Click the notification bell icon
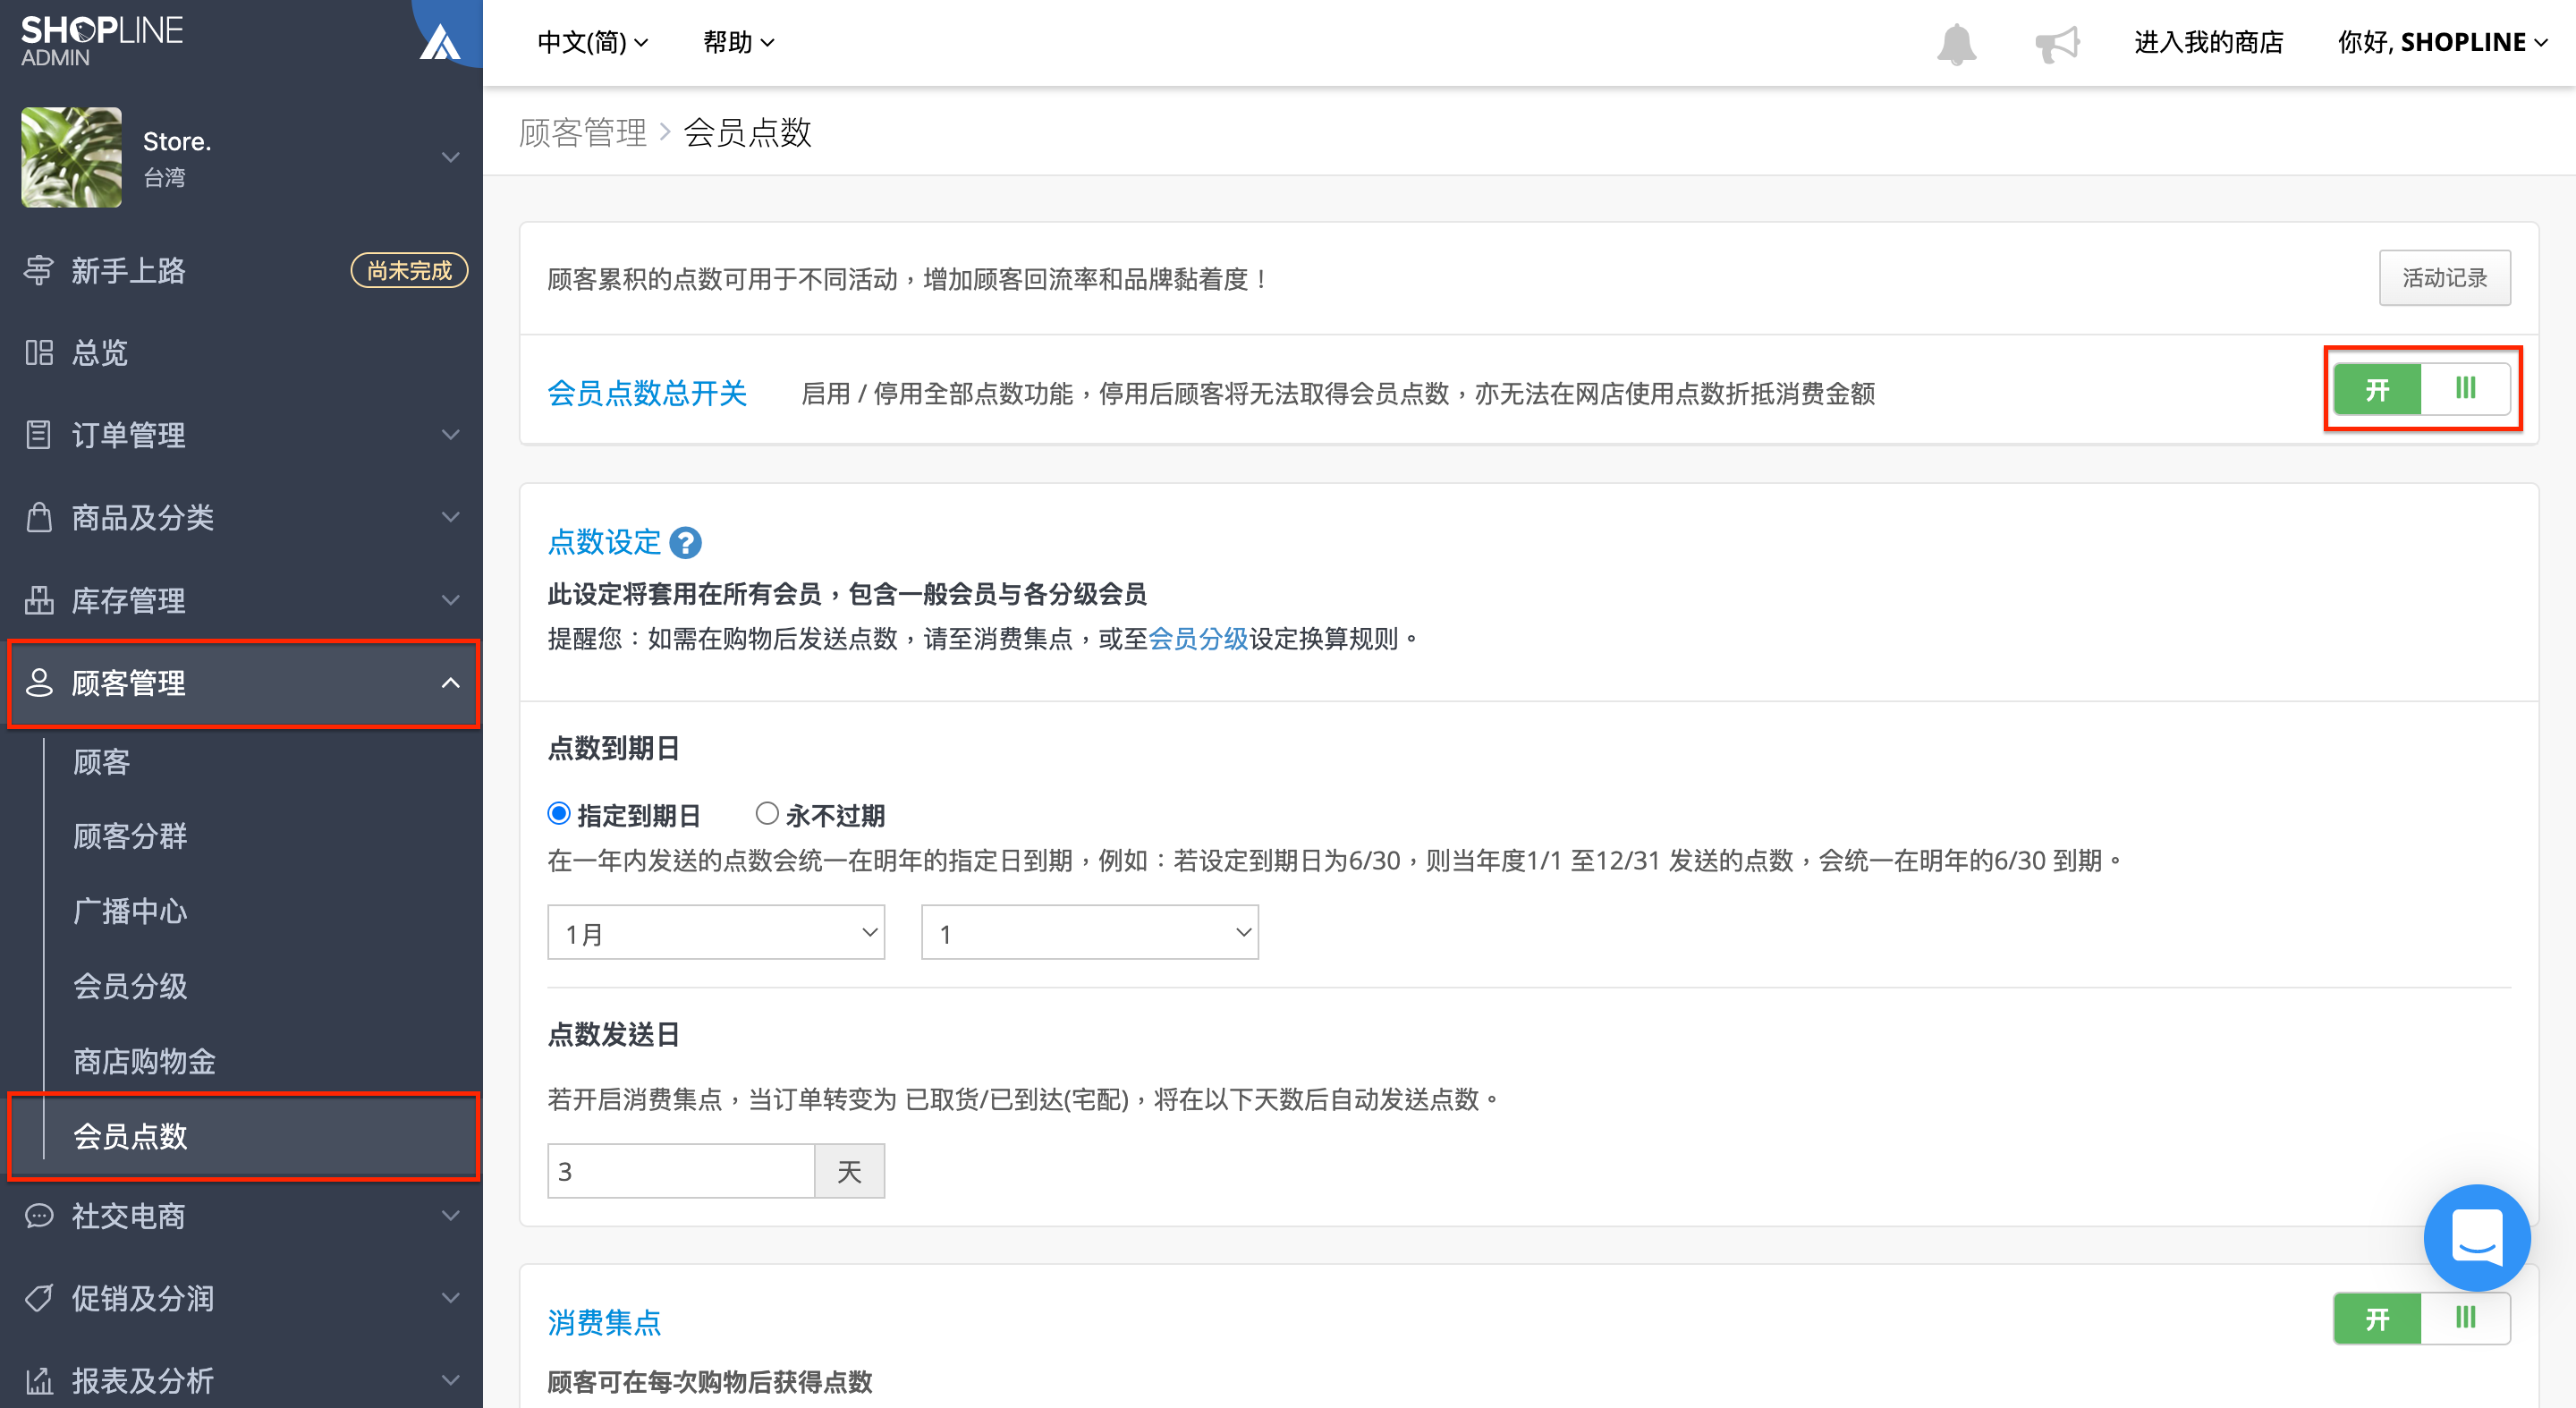Viewport: 2576px width, 1408px height. (1956, 43)
